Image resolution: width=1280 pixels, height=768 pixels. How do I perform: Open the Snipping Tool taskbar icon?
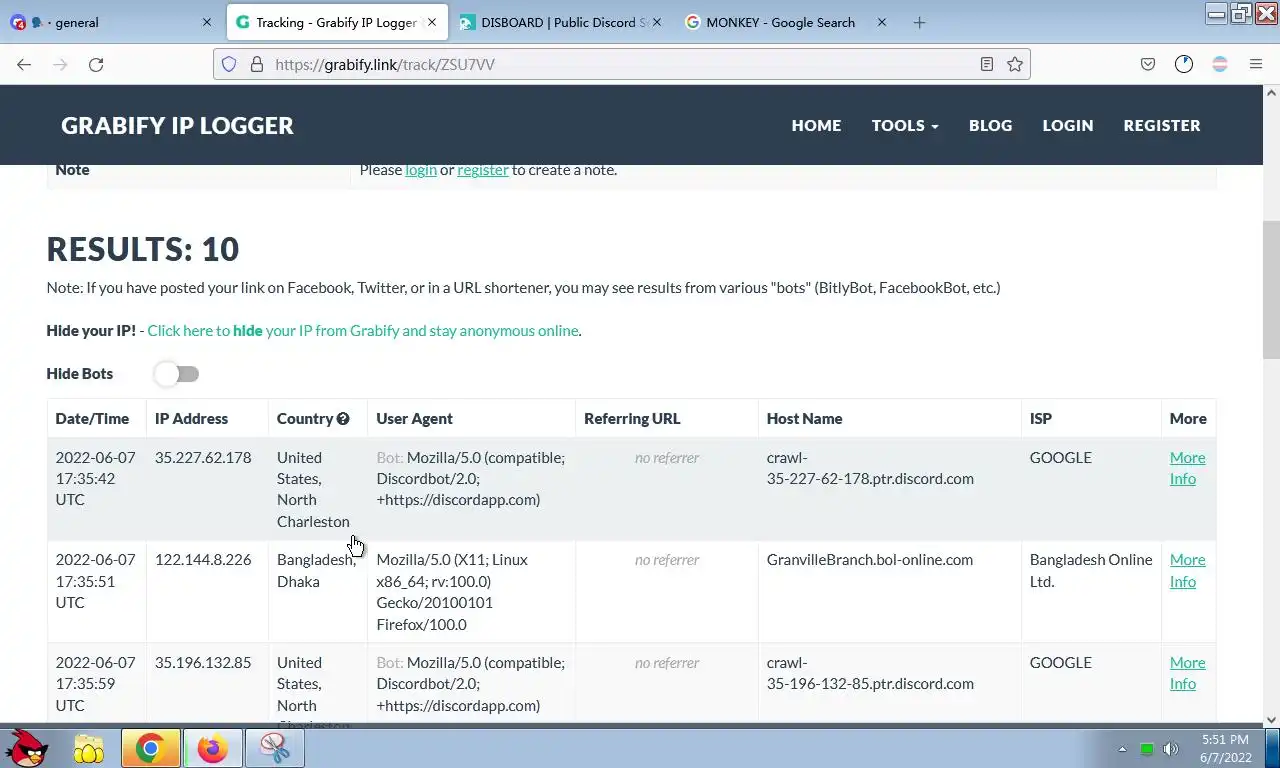[x=274, y=748]
